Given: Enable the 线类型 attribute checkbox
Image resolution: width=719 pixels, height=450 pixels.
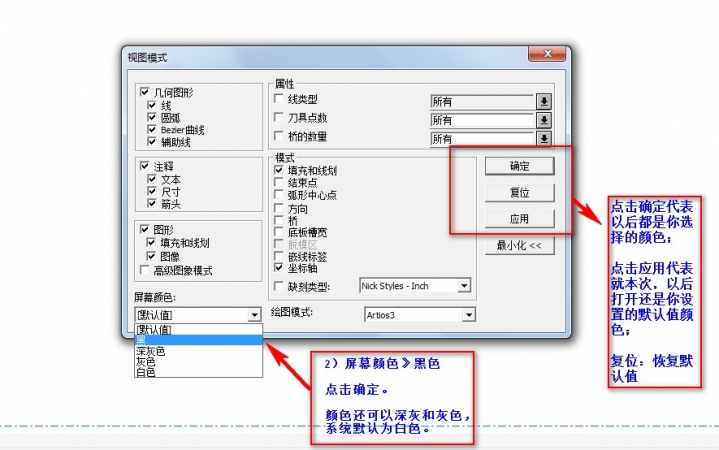Looking at the screenshot, I should (x=278, y=99).
